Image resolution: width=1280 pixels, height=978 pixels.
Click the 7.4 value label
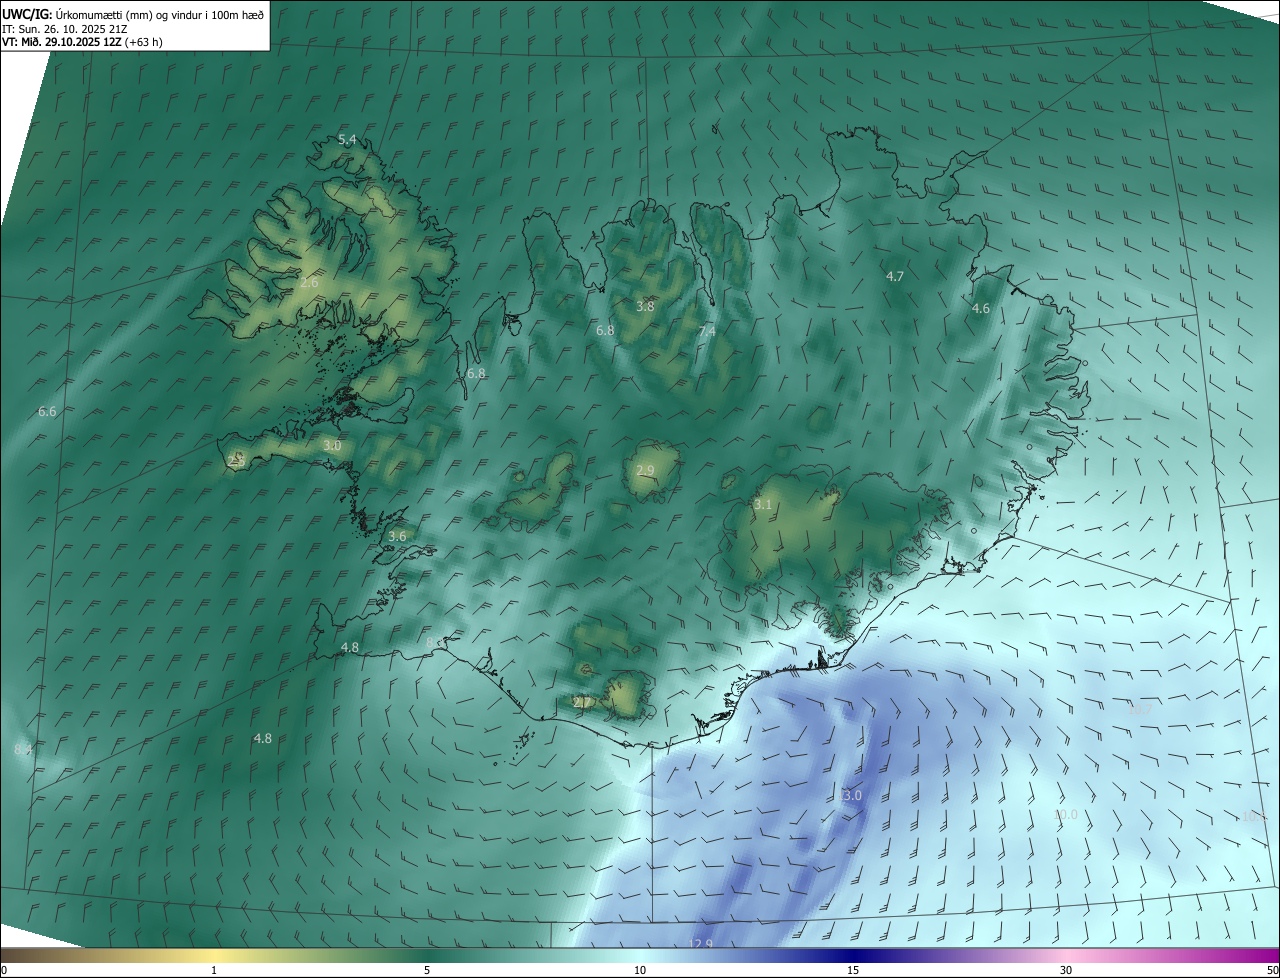[x=707, y=331]
